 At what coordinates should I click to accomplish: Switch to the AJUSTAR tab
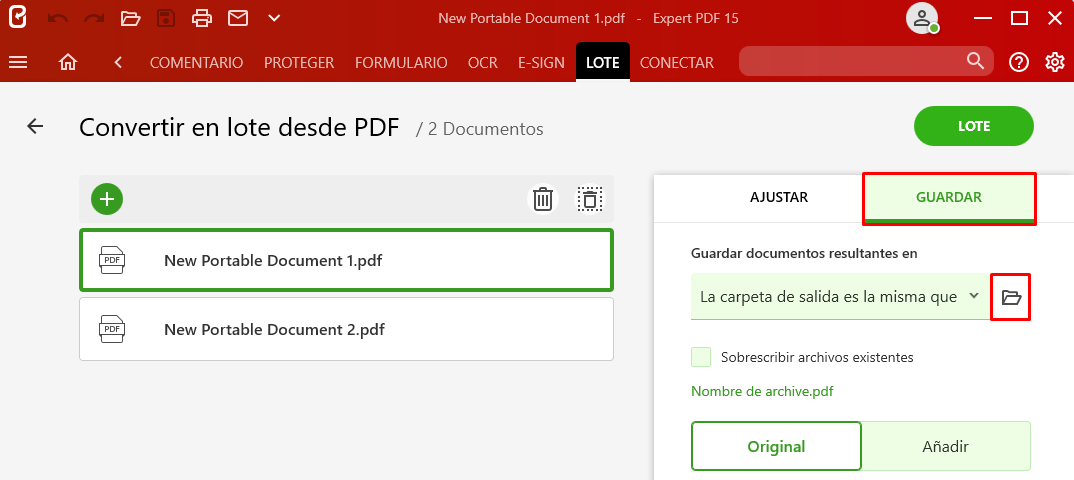pos(779,198)
